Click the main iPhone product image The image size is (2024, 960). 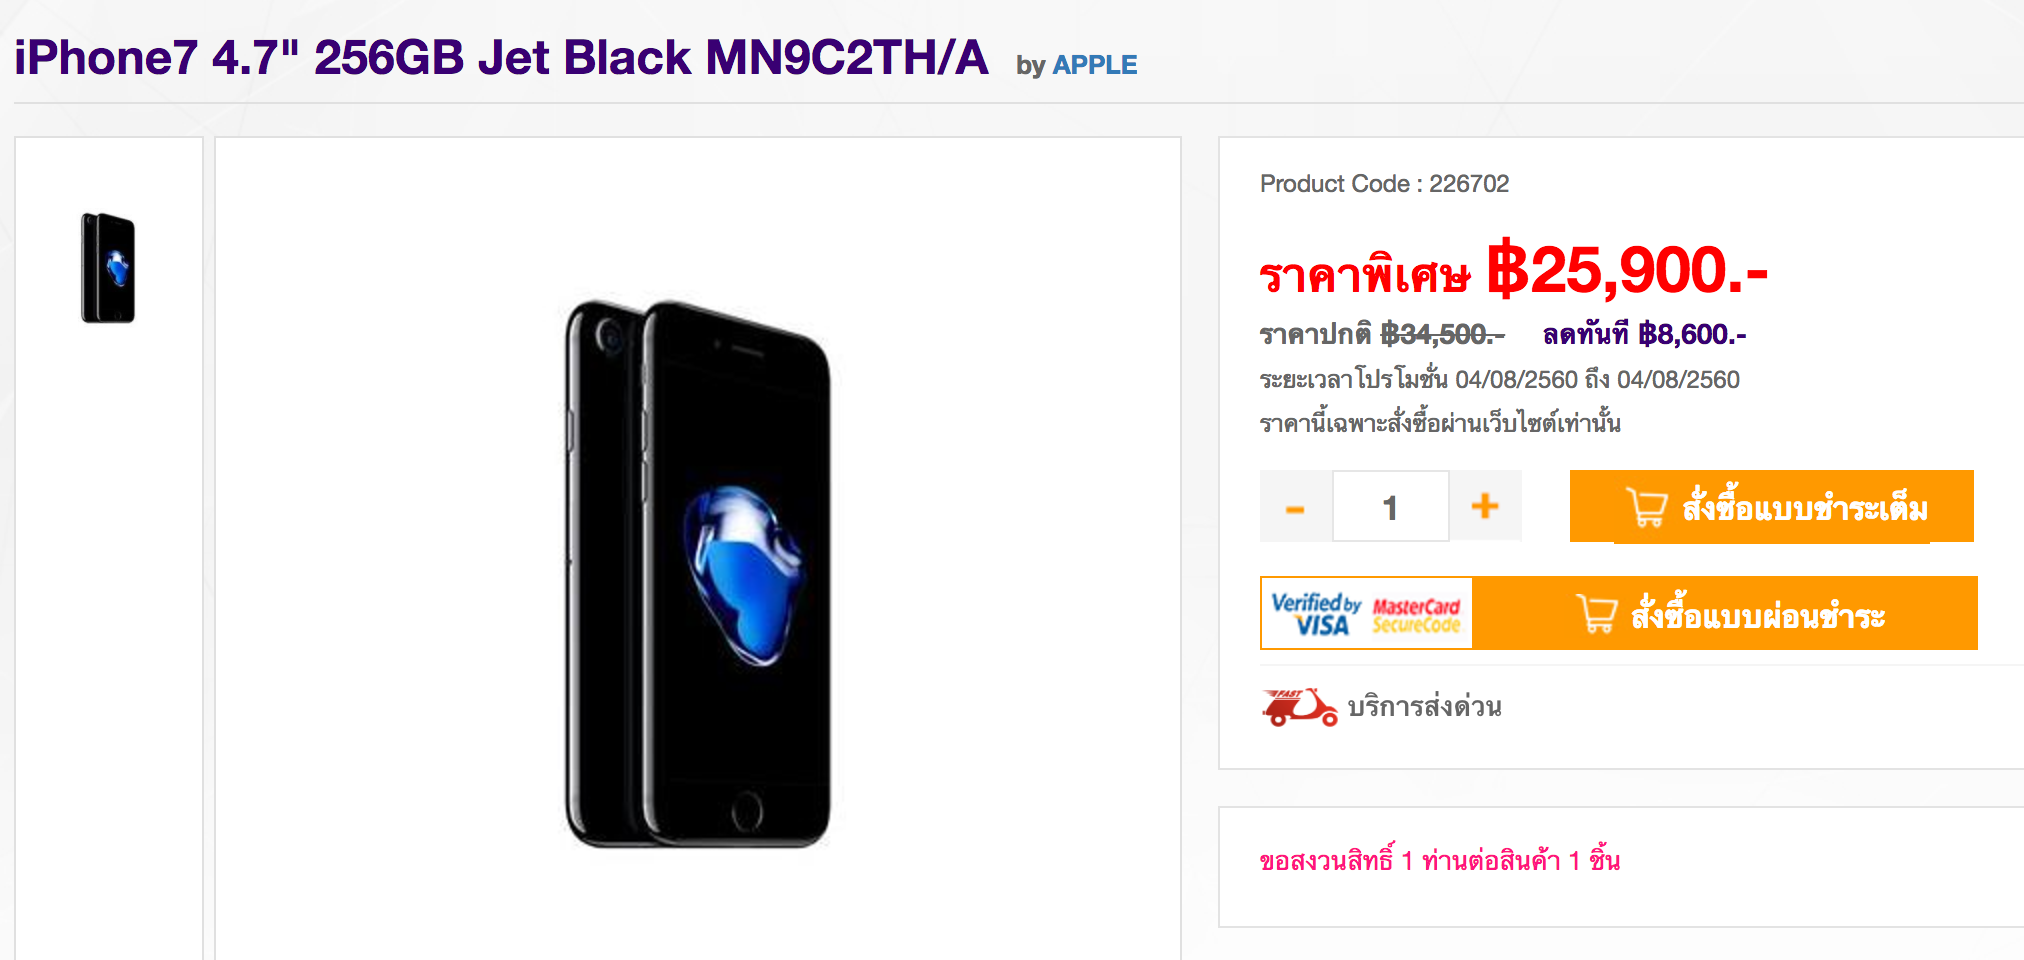(x=697, y=574)
